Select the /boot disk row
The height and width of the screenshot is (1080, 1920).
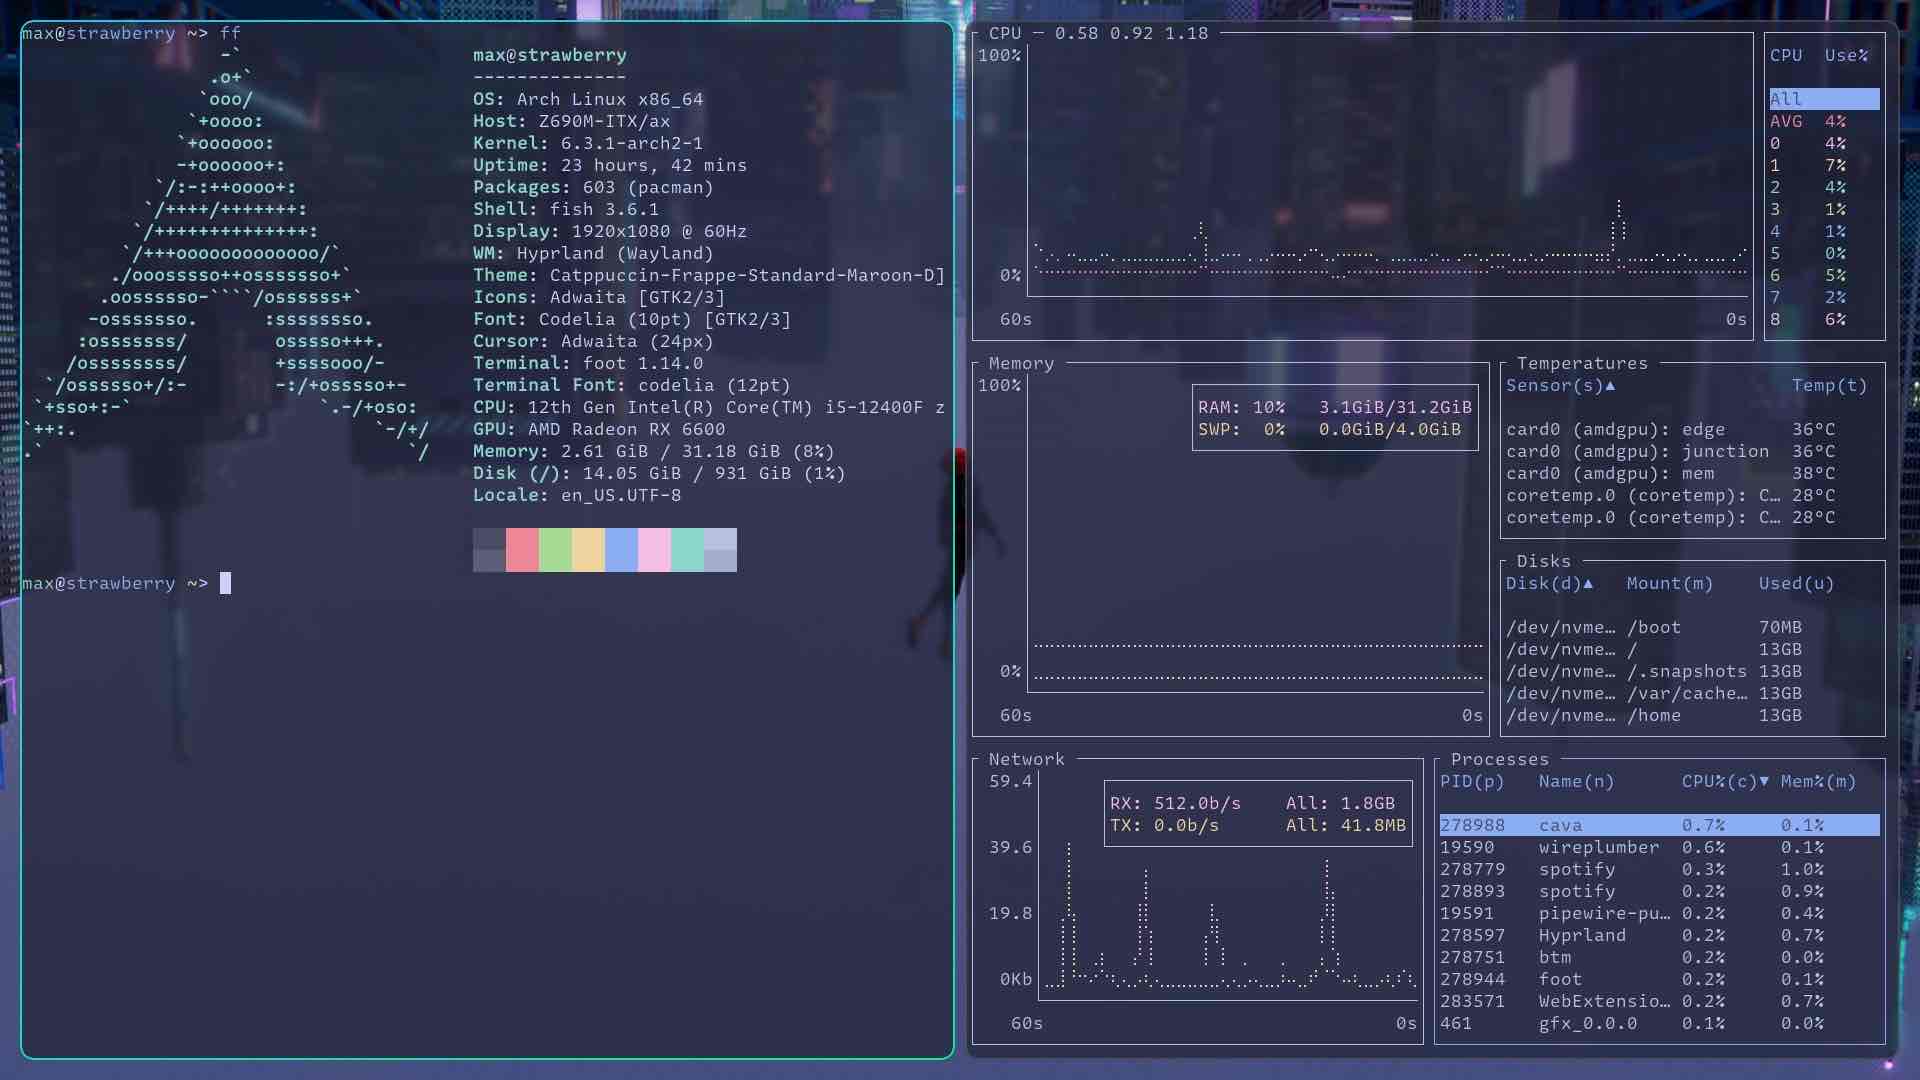1692,627
